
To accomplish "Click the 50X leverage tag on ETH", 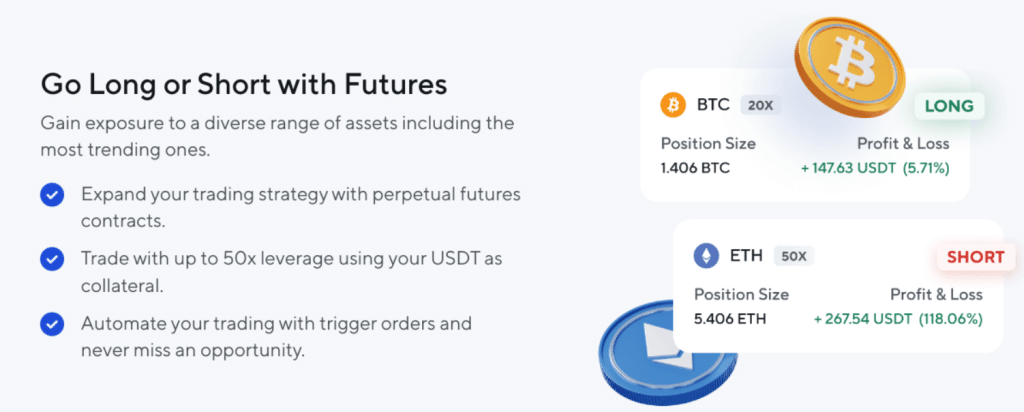I will point(795,256).
